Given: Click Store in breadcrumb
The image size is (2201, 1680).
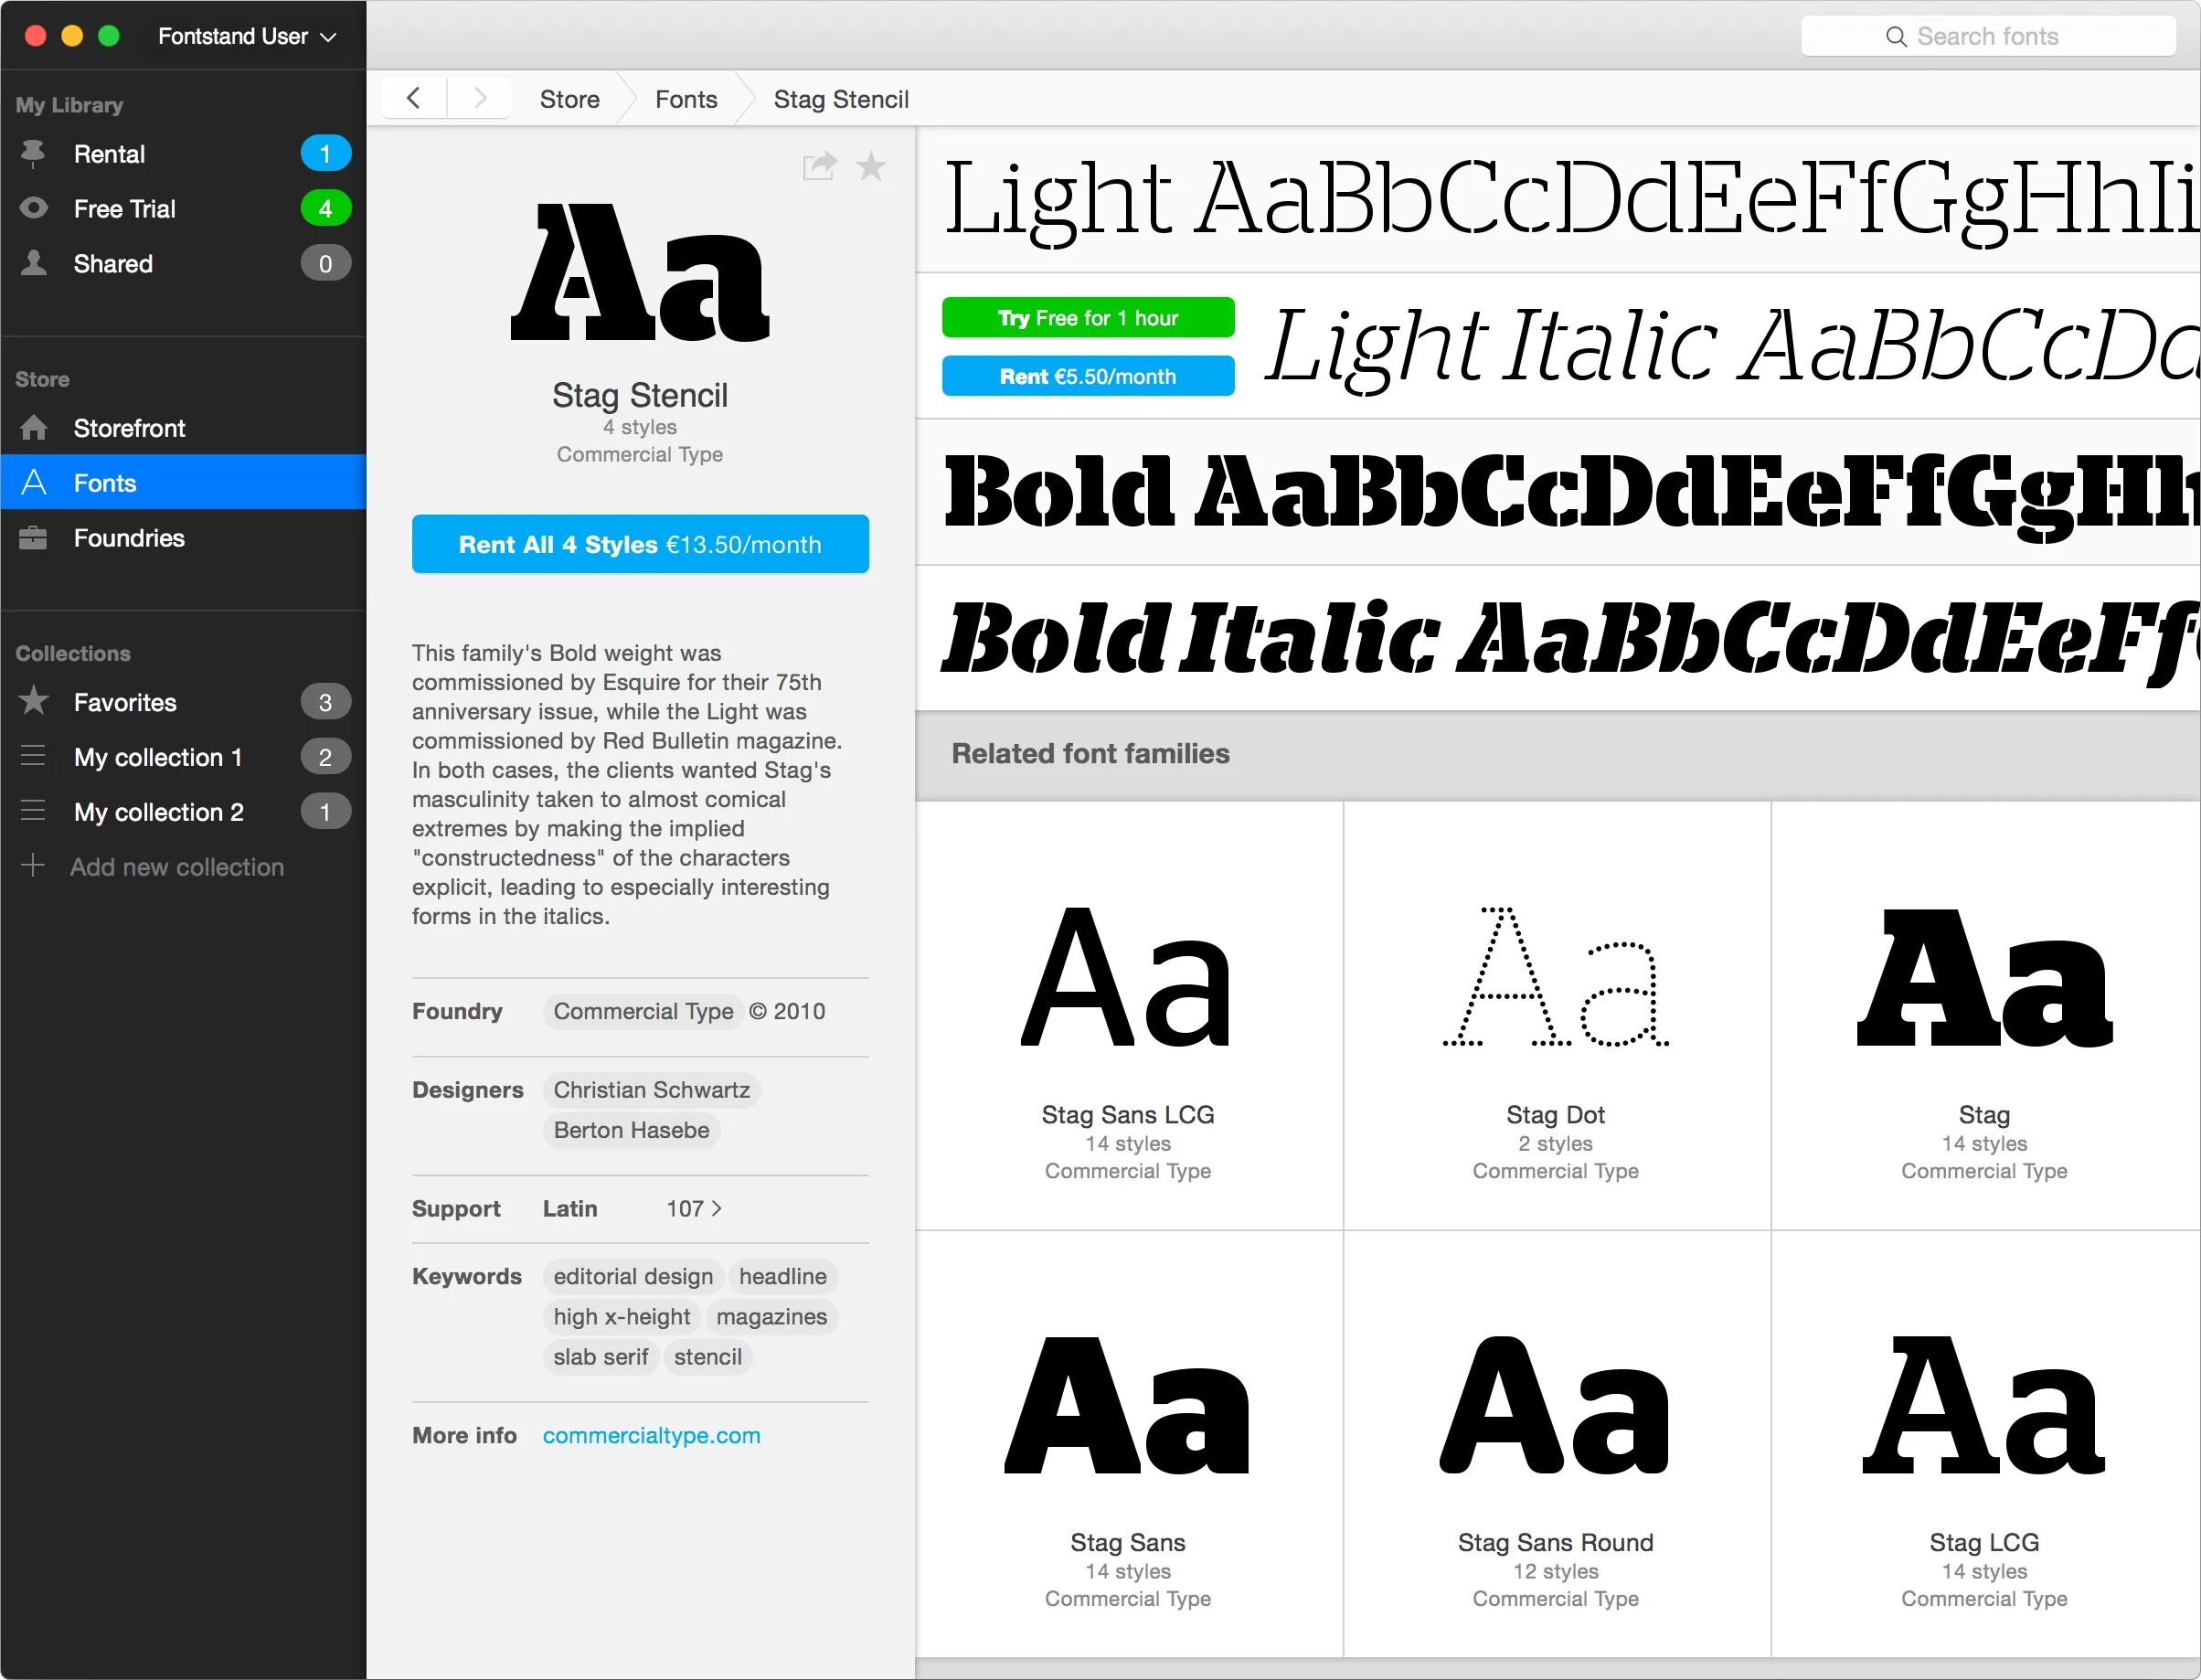Looking at the screenshot, I should click(x=569, y=99).
